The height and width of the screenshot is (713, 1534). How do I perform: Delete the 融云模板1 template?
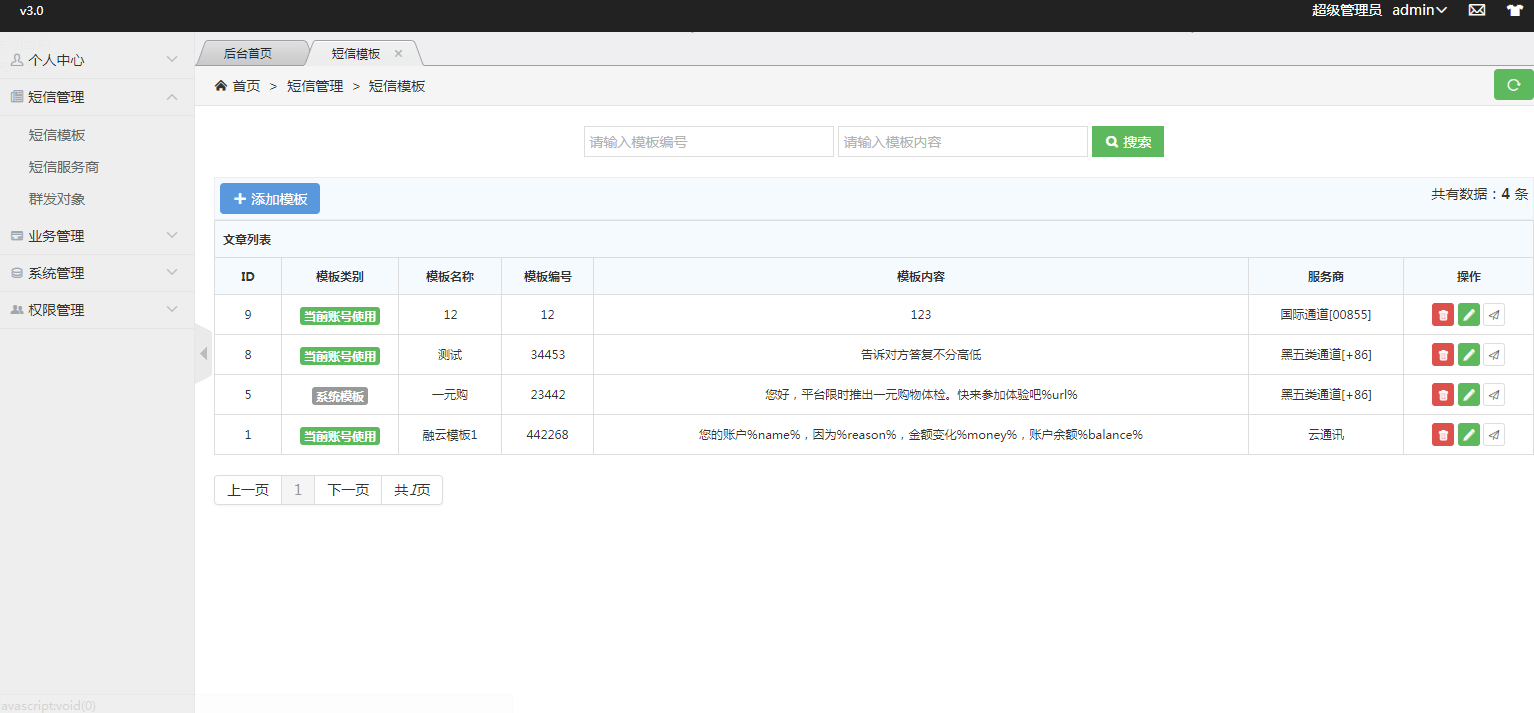pyautogui.click(x=1442, y=435)
